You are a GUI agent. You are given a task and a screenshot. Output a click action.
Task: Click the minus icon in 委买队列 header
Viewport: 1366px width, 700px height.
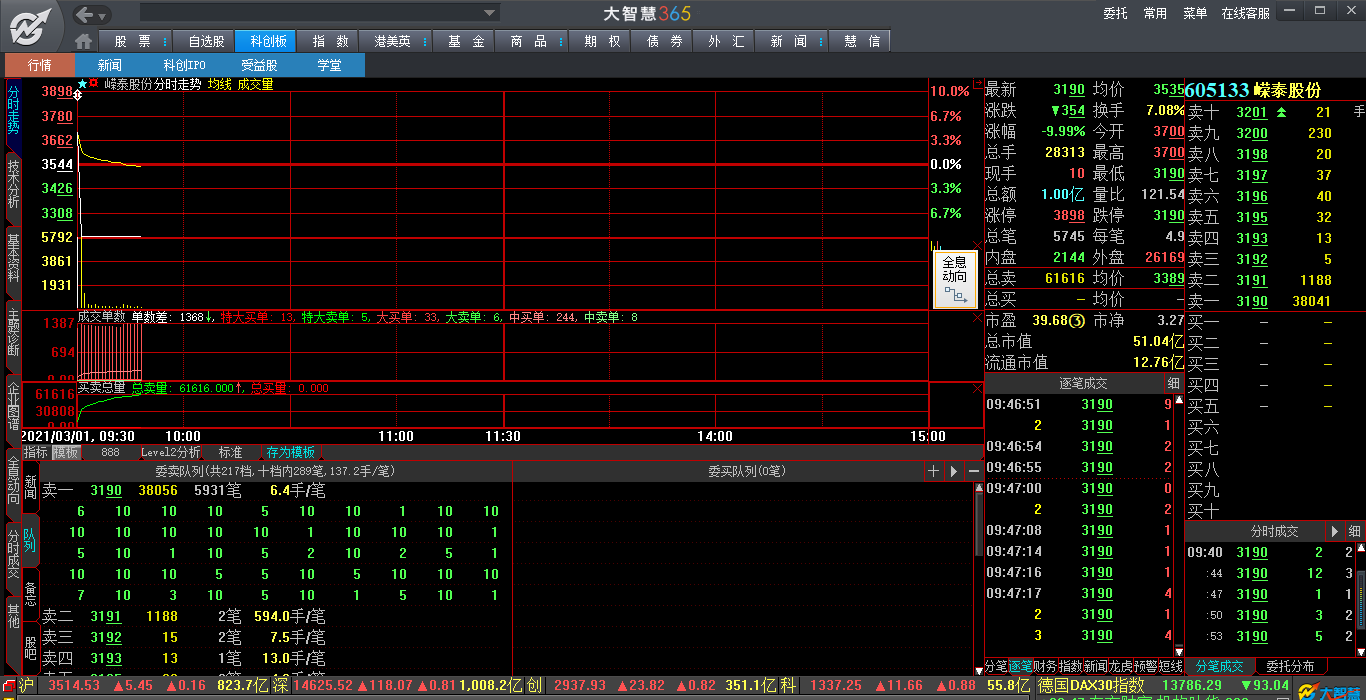[973, 471]
